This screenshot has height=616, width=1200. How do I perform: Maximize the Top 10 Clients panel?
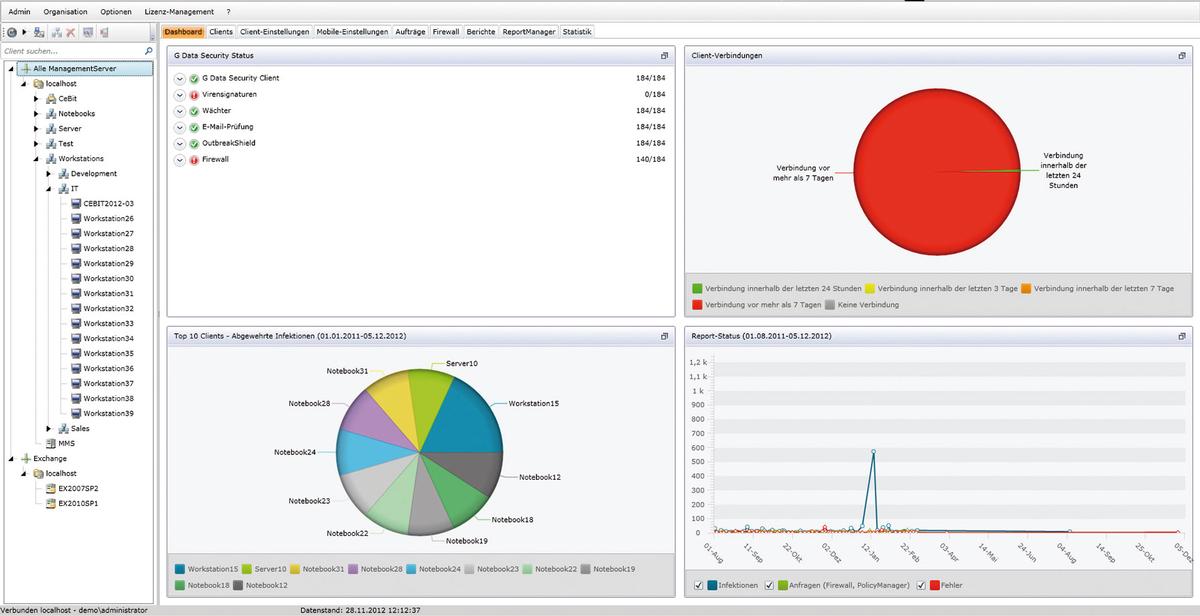[x=665, y=336]
